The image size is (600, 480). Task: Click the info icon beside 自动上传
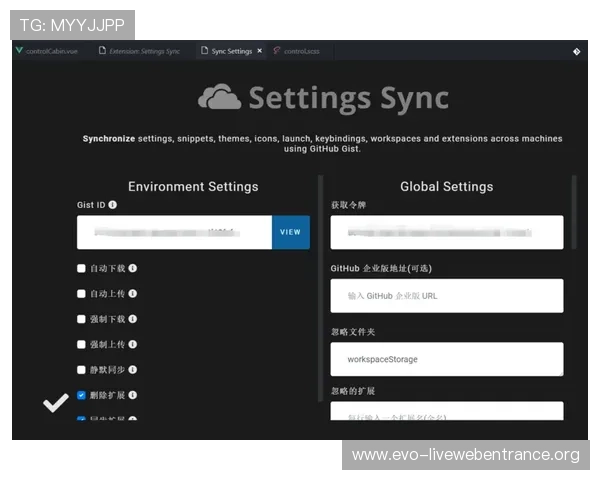(133, 294)
